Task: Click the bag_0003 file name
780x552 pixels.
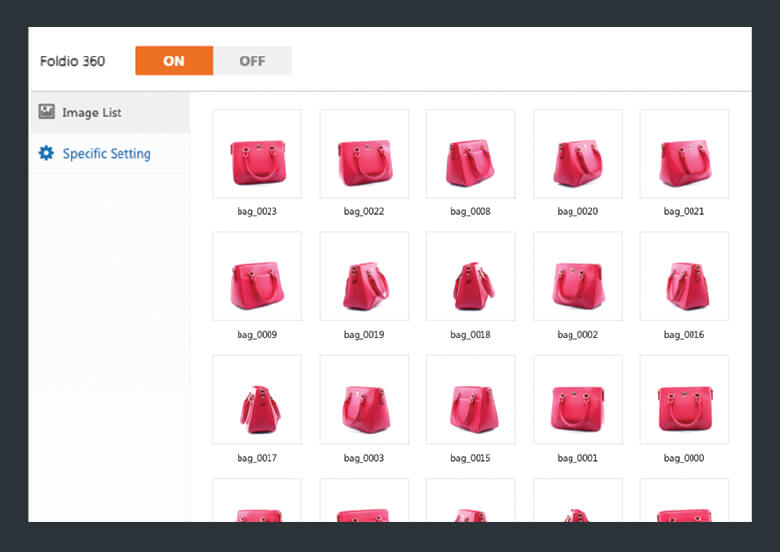Action: [364, 458]
